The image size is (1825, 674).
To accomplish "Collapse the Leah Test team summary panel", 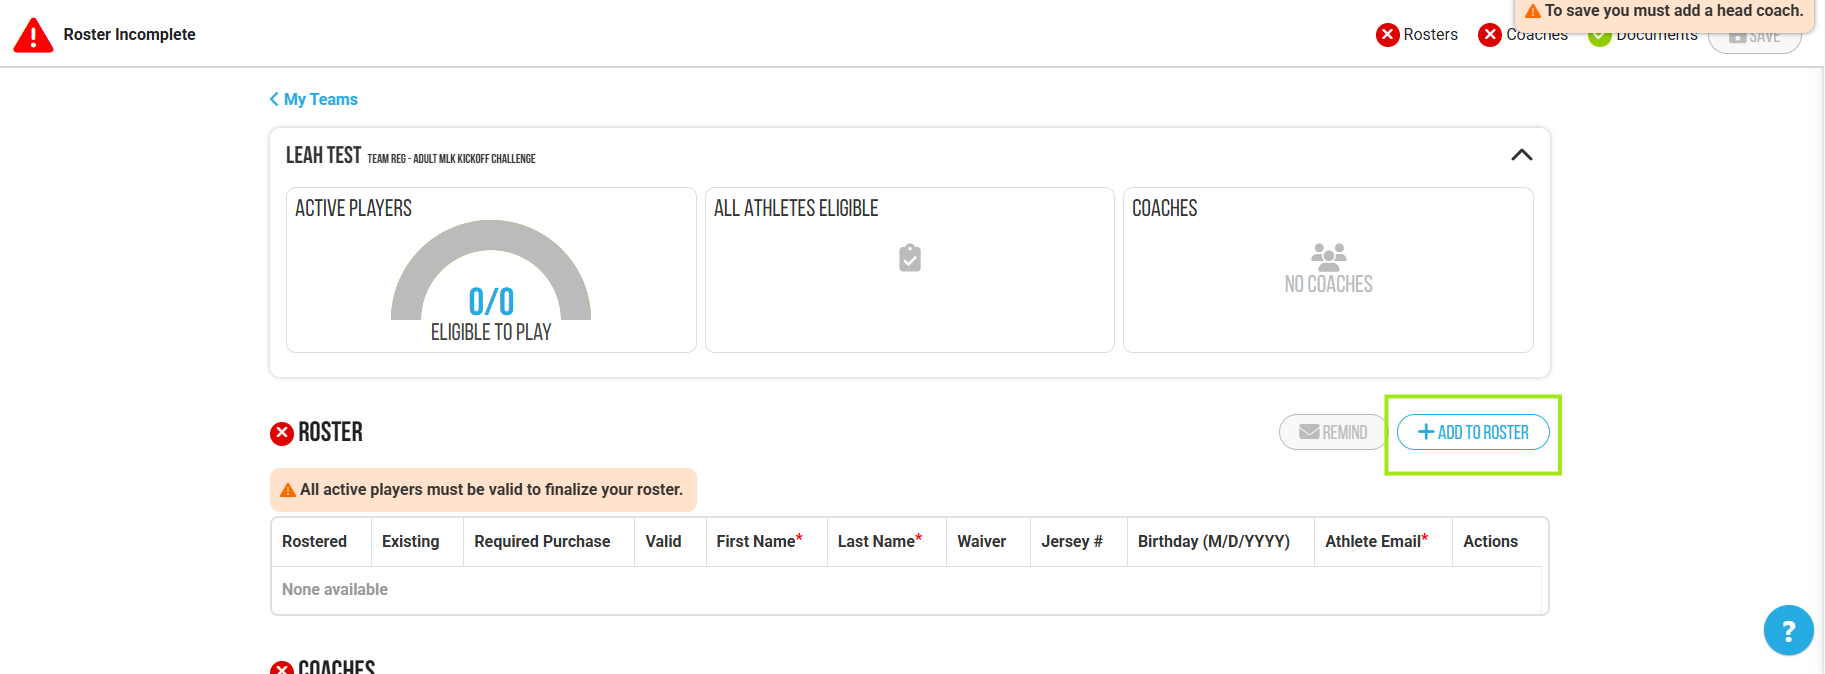I will click(x=1521, y=155).
